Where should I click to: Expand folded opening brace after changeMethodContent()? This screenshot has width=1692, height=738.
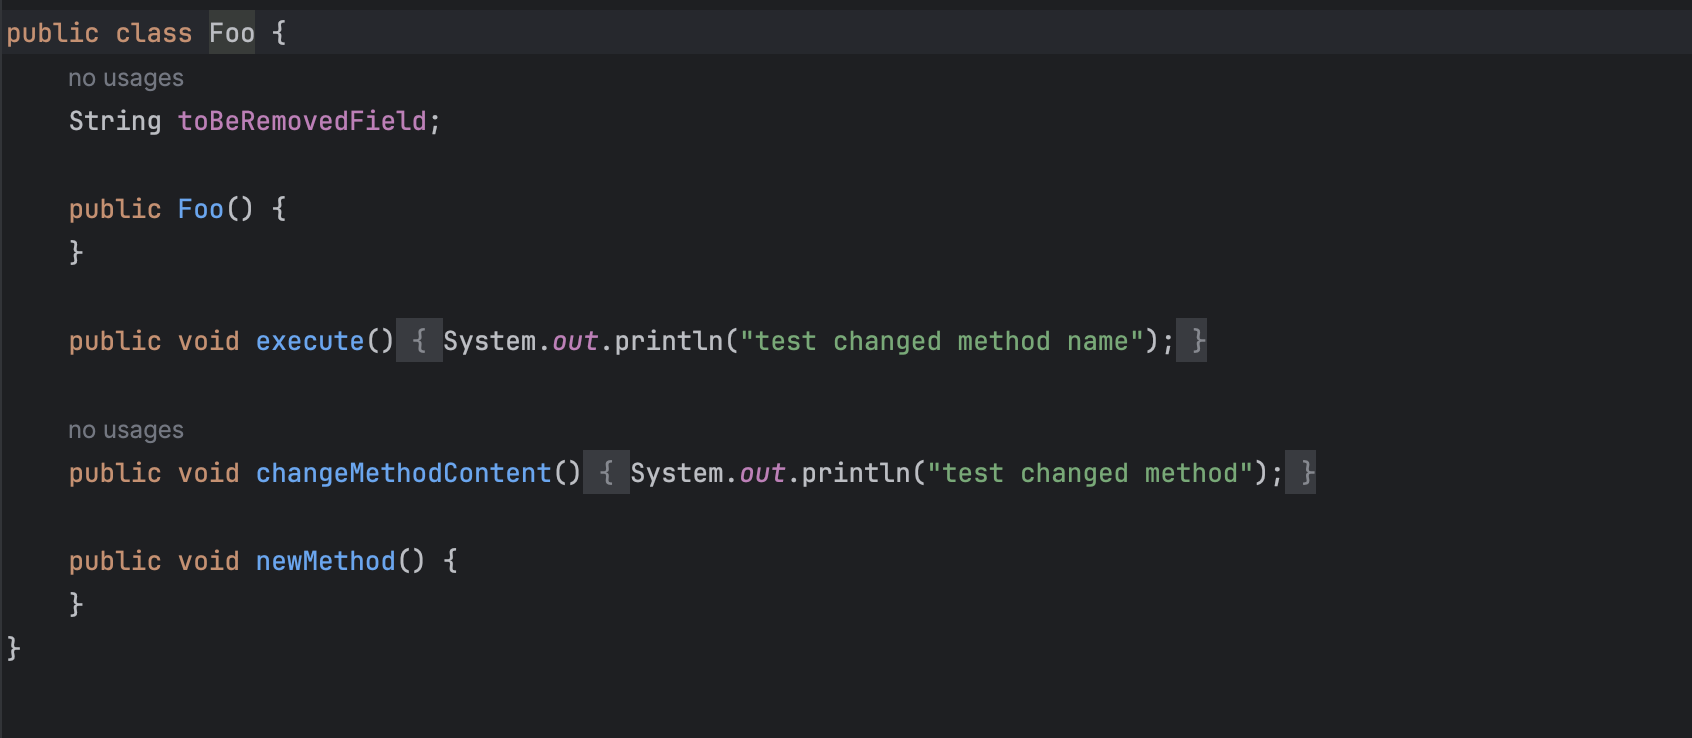click(606, 473)
